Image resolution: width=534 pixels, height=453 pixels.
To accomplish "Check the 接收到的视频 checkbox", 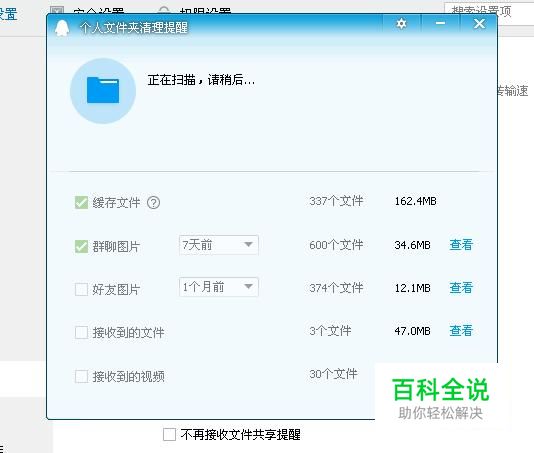I will (81, 376).
